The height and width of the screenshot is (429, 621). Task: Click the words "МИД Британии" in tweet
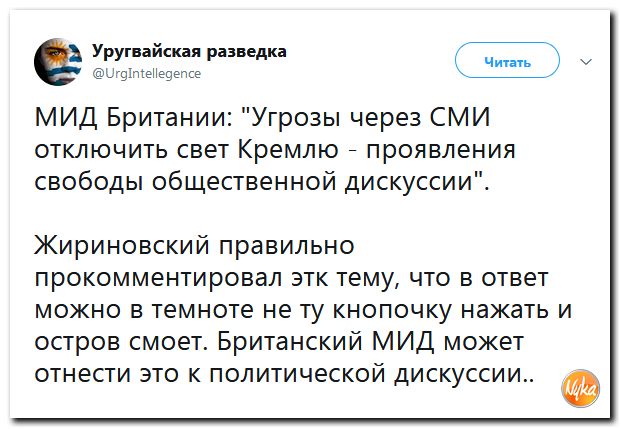click(134, 117)
